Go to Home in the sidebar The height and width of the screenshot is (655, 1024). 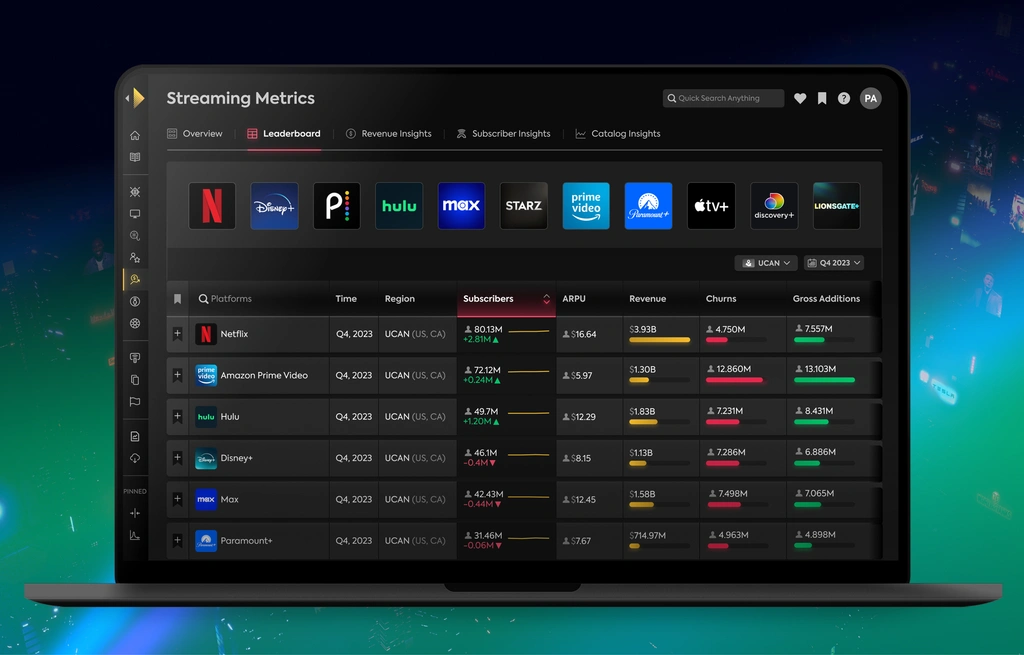tap(135, 135)
